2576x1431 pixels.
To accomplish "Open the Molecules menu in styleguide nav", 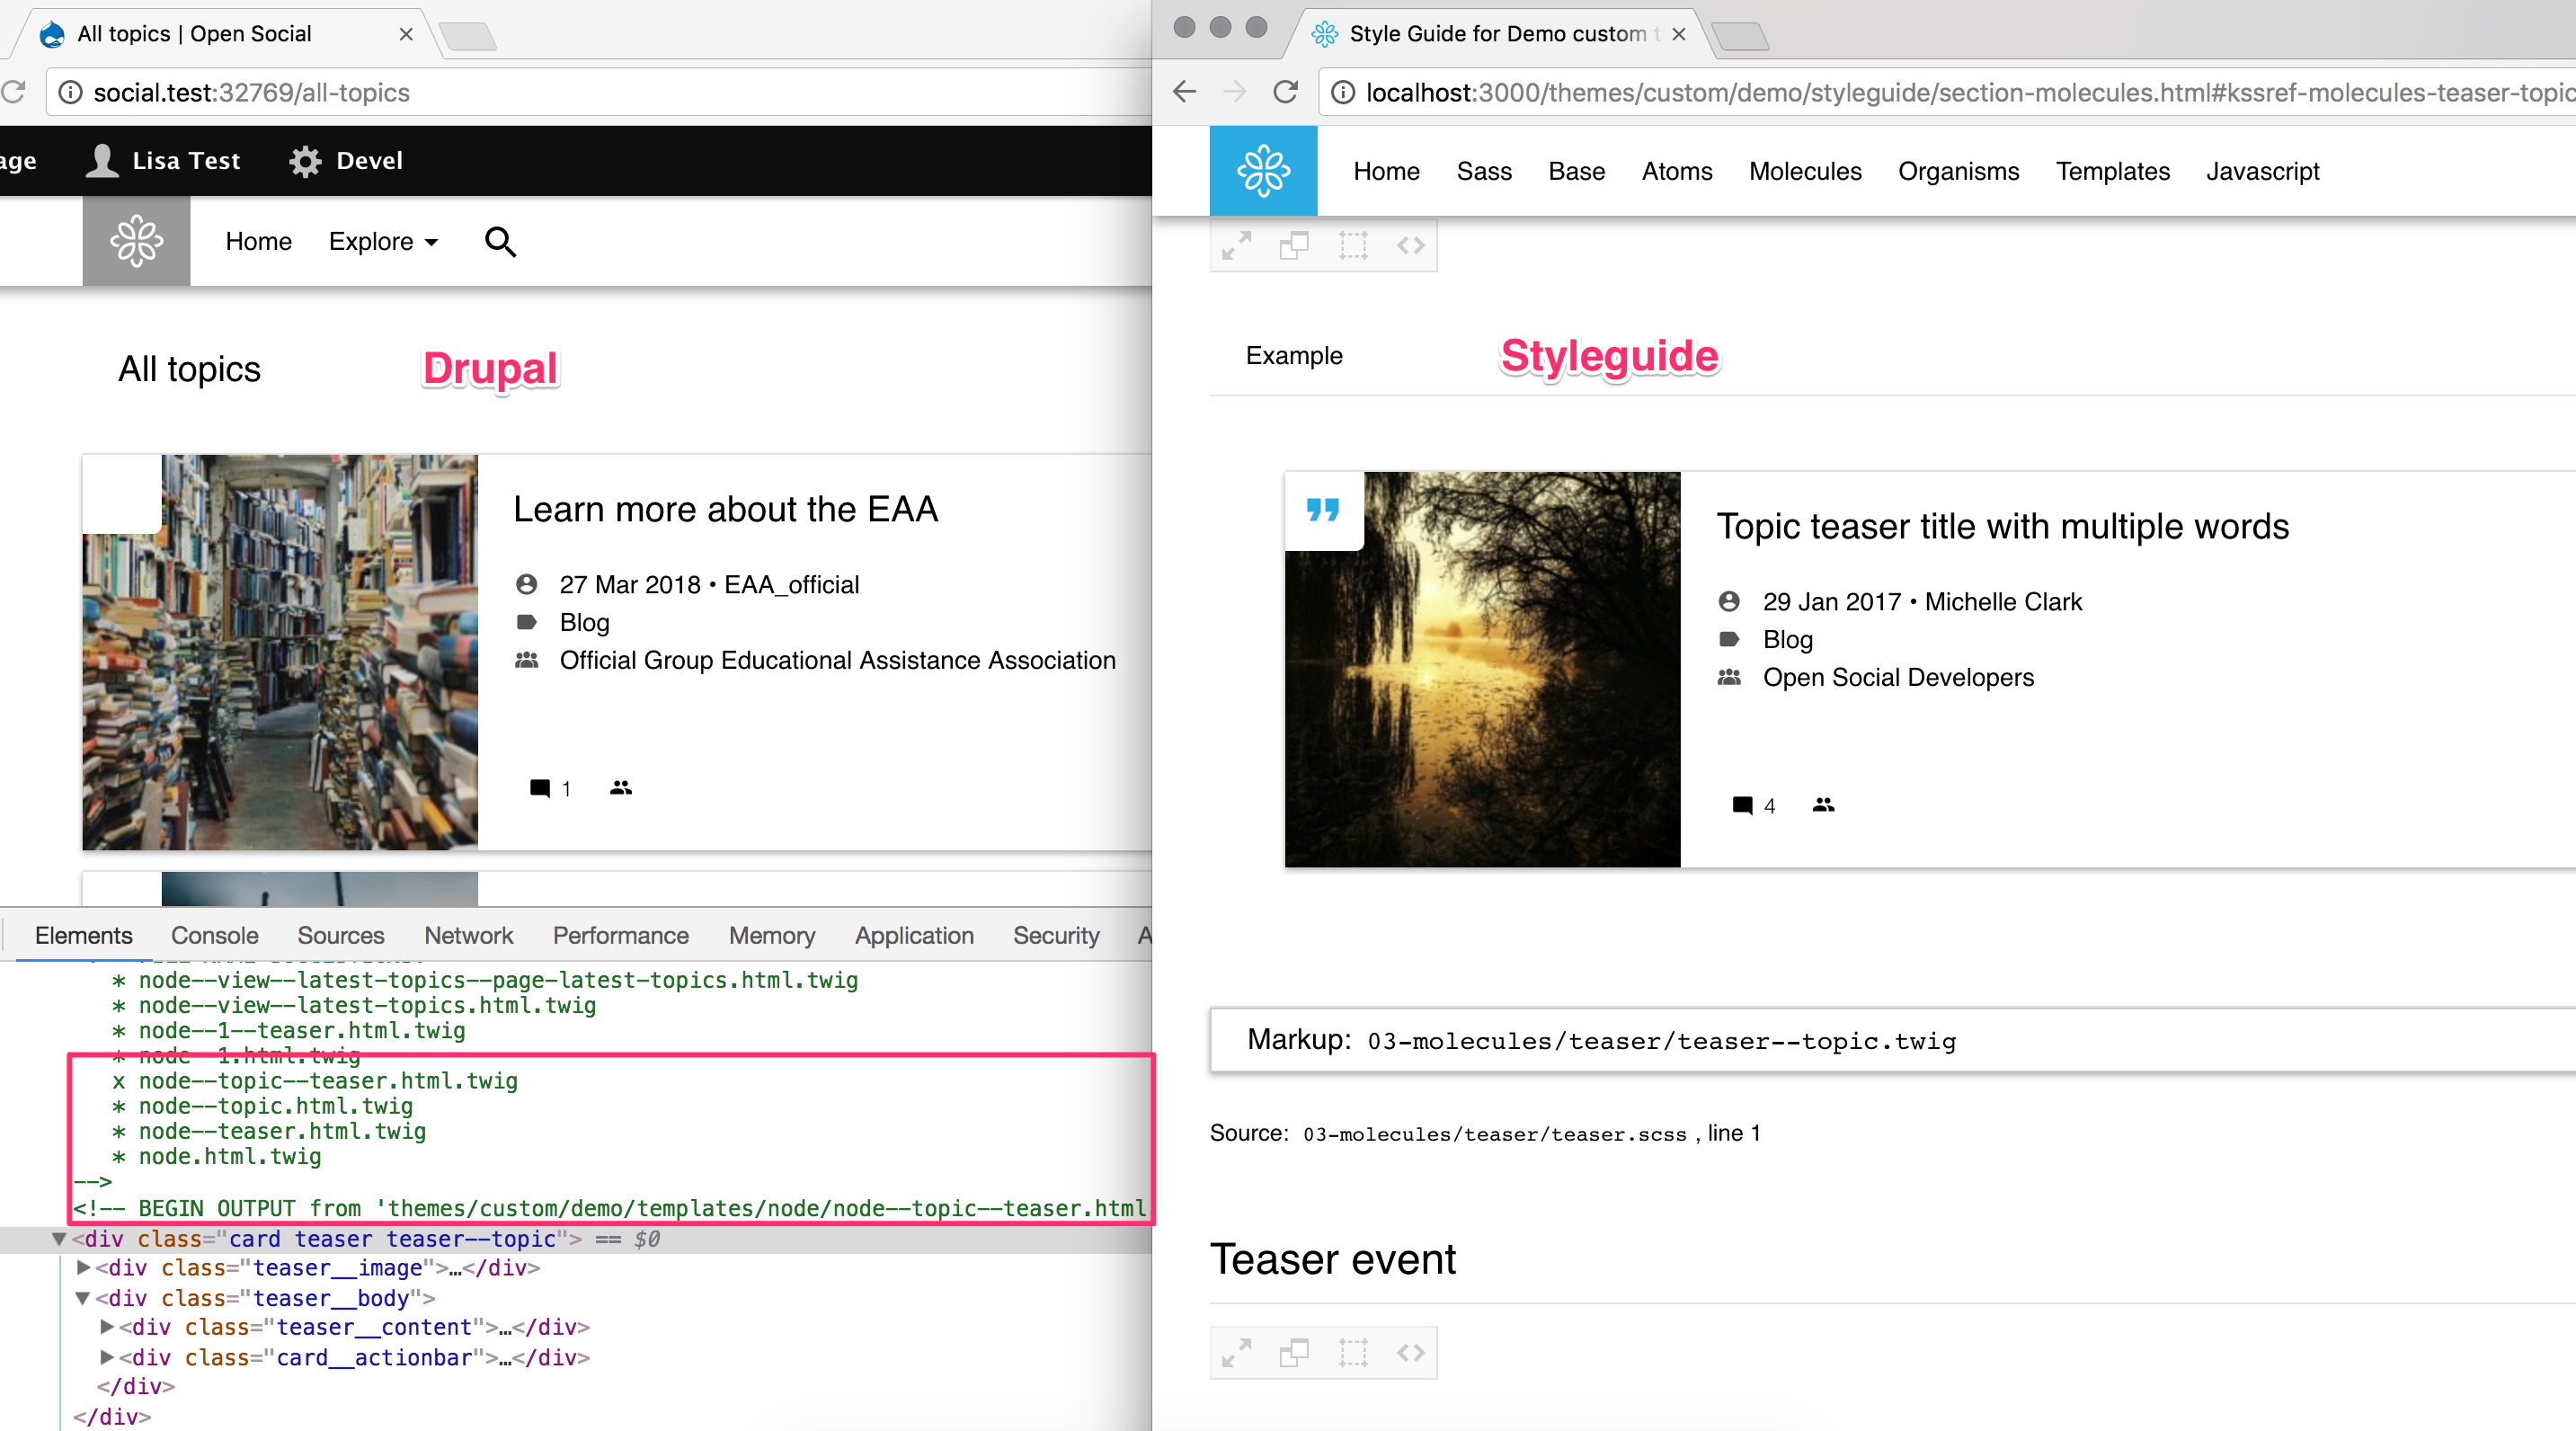I will pyautogui.click(x=1804, y=171).
